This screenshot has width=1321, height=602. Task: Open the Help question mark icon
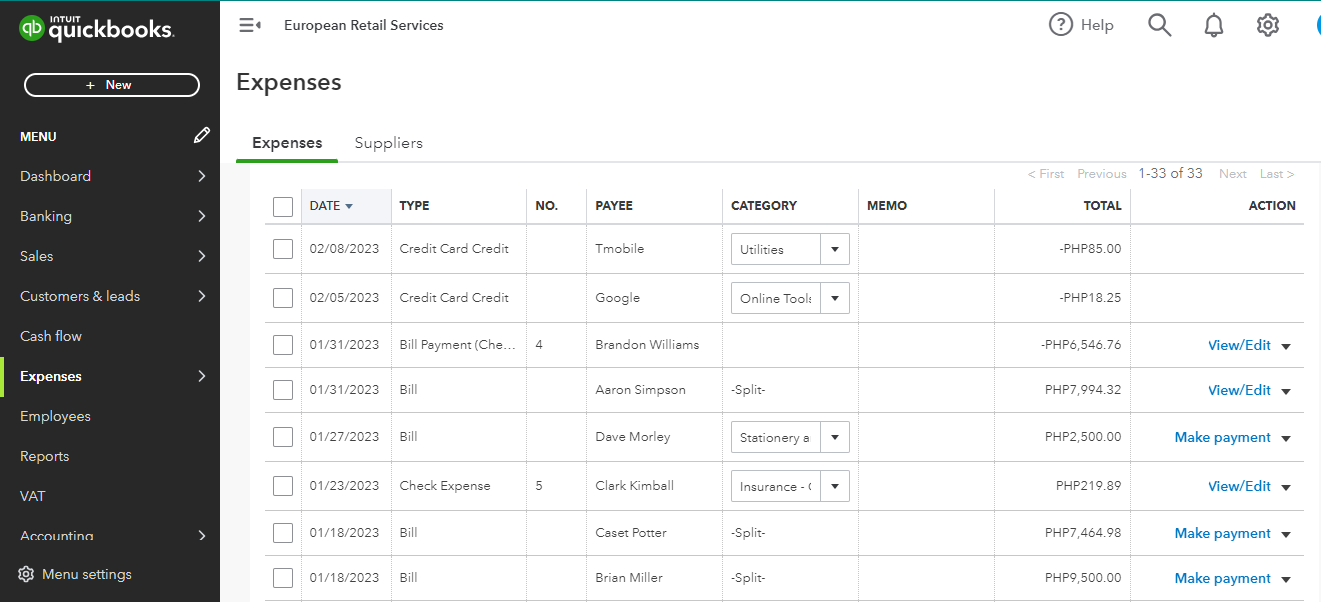1061,25
